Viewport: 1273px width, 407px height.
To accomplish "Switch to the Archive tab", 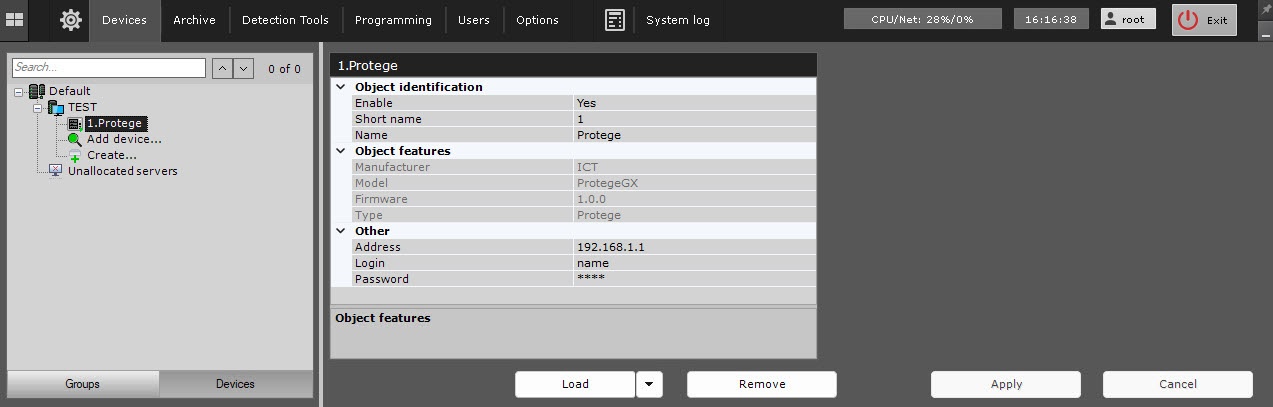I will coord(195,20).
